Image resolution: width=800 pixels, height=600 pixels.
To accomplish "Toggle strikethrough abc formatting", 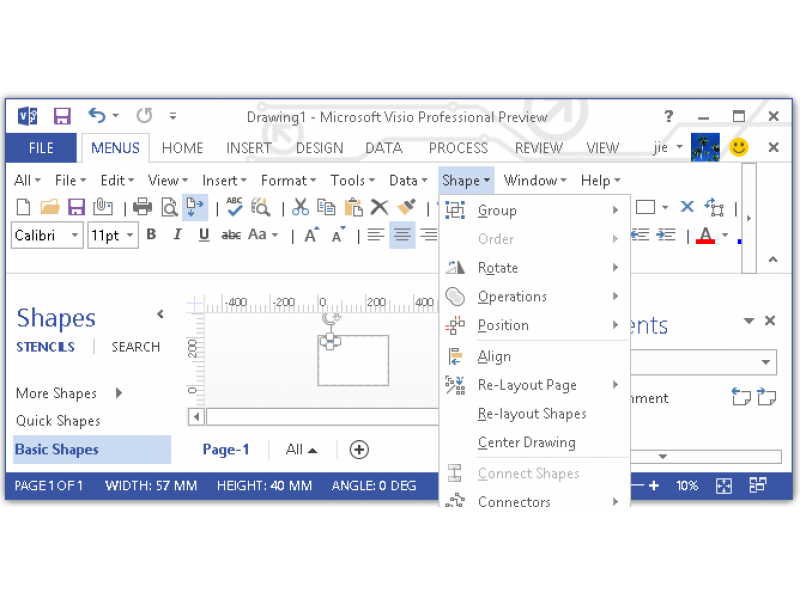I will 231,235.
